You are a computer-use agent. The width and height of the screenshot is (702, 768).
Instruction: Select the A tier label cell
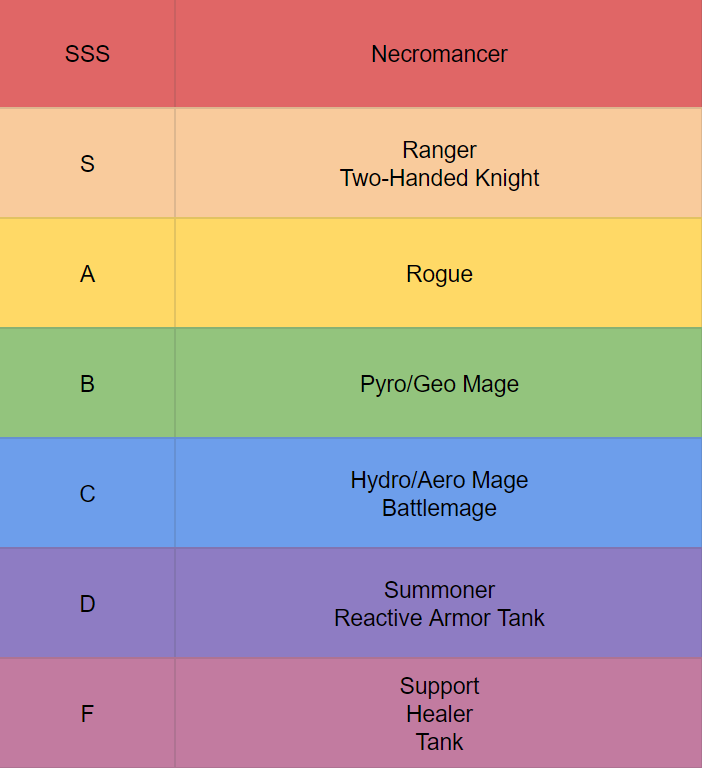tap(87, 273)
